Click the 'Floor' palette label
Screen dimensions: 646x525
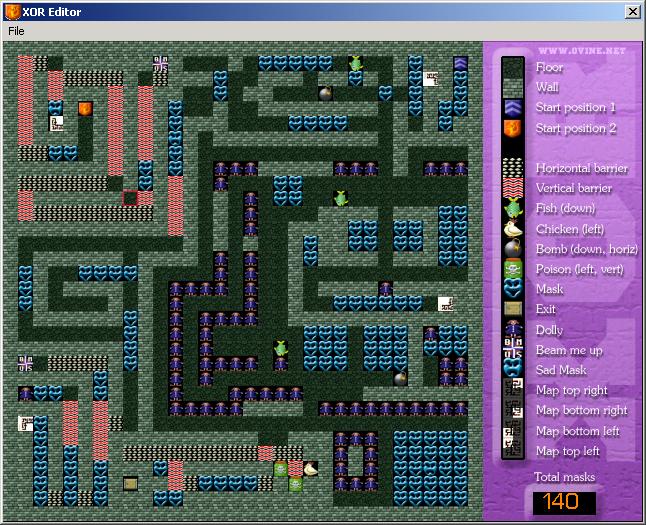point(549,67)
